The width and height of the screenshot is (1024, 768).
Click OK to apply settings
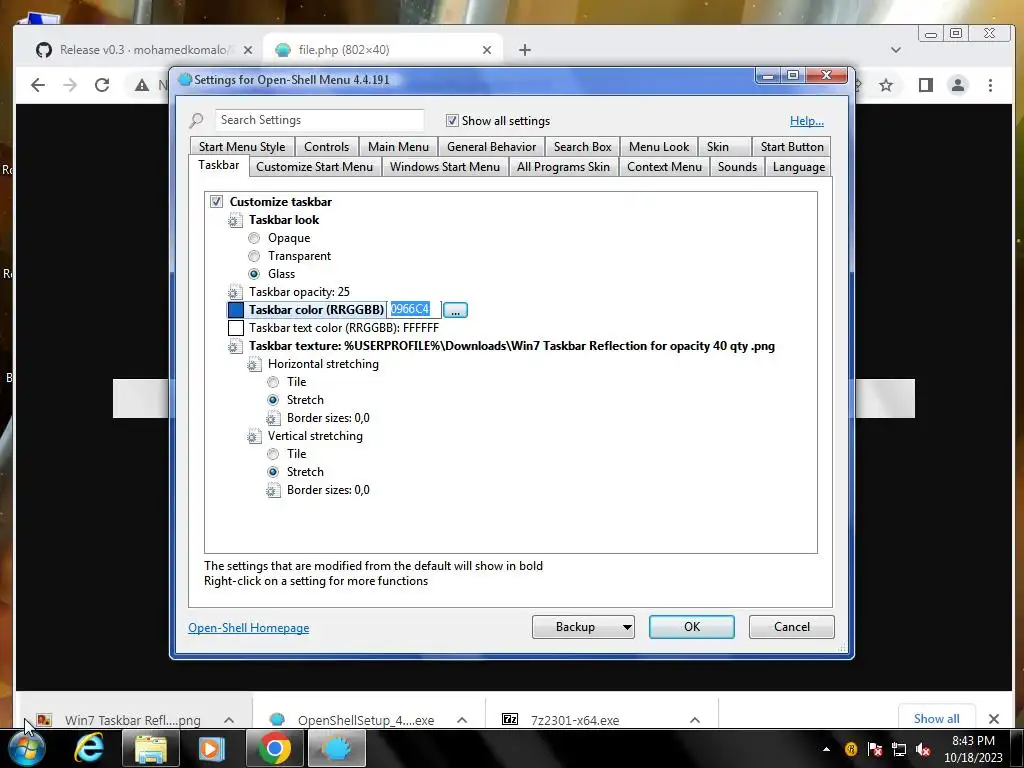pos(692,627)
